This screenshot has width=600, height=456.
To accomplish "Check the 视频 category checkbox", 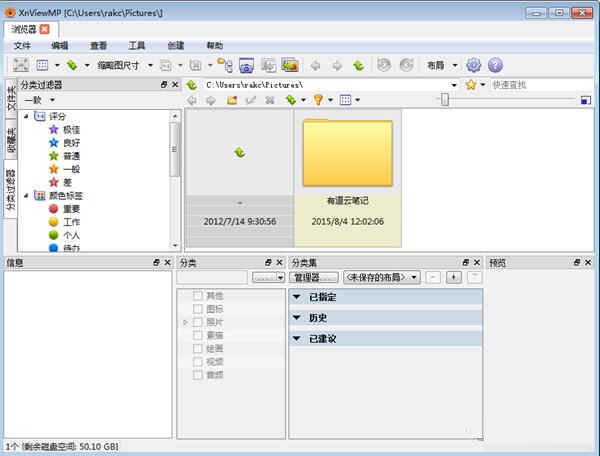I will (x=198, y=361).
